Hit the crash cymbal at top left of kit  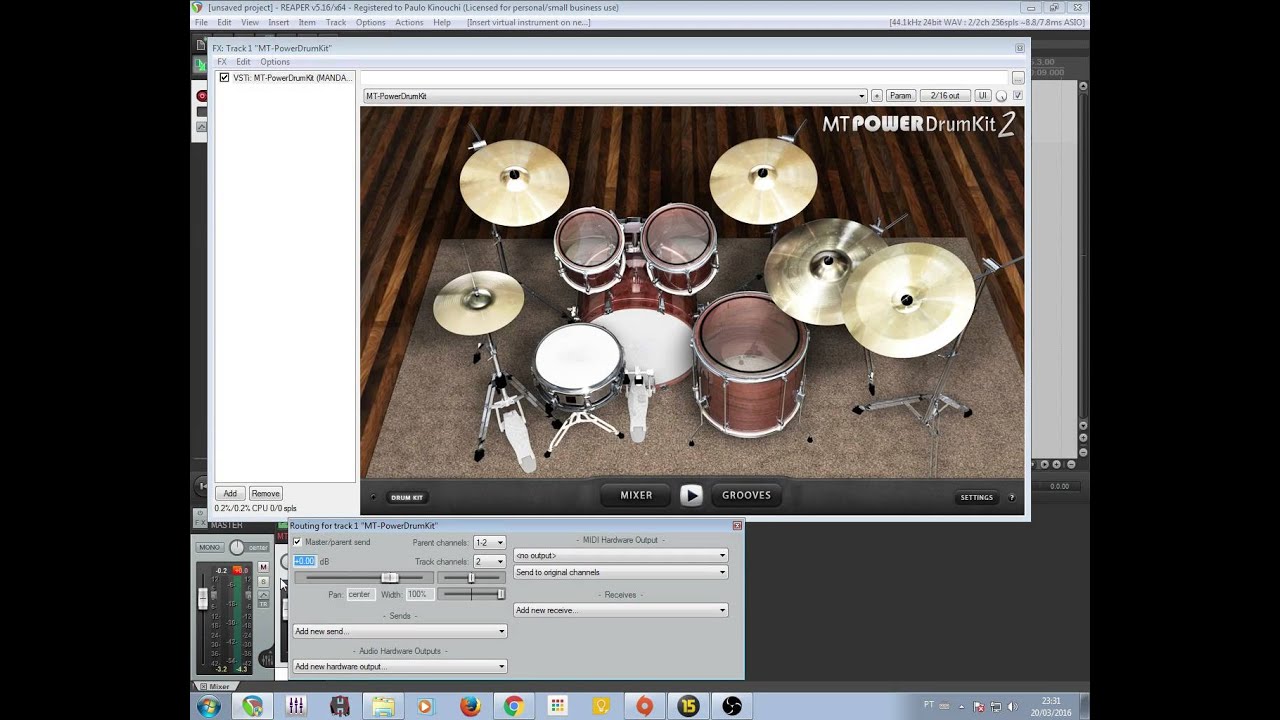click(514, 181)
